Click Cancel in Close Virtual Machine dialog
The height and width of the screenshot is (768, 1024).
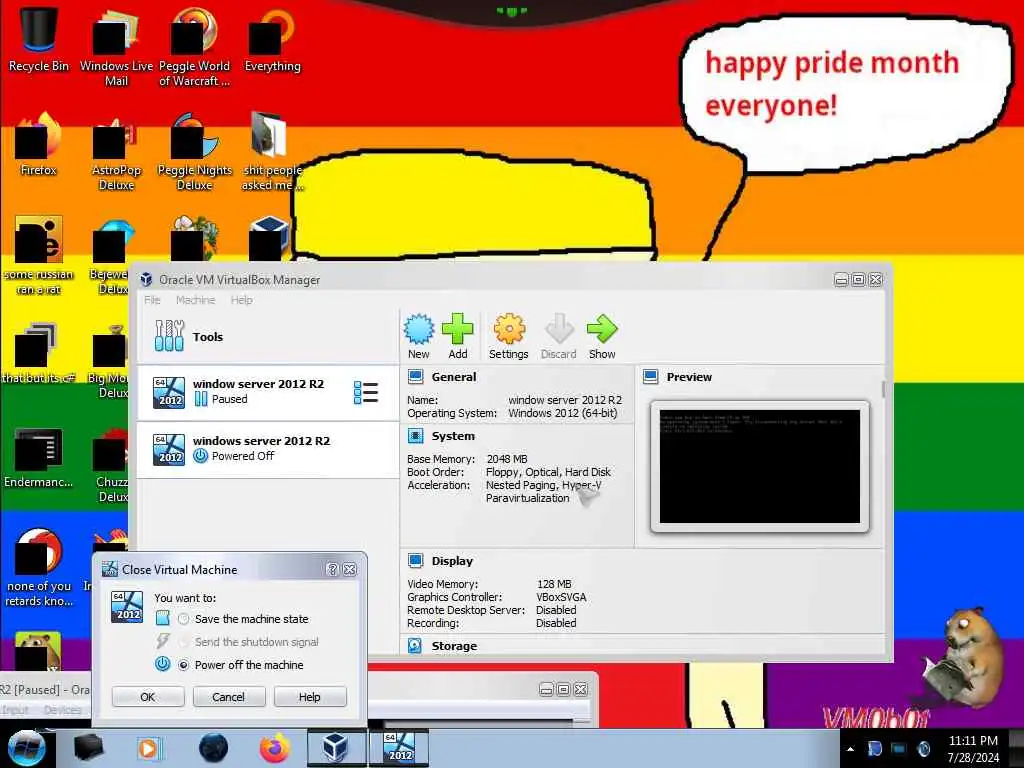click(229, 697)
